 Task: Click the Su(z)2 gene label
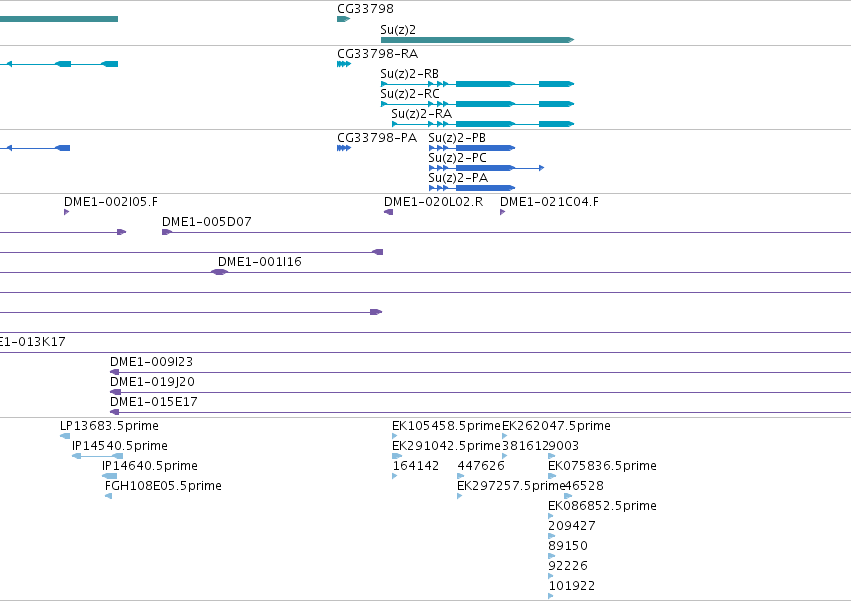click(x=398, y=30)
